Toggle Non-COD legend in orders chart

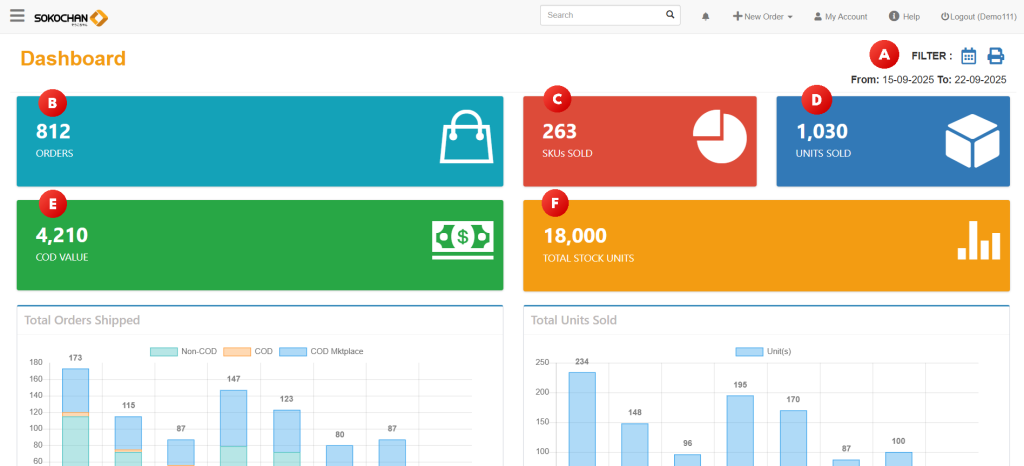pos(163,352)
